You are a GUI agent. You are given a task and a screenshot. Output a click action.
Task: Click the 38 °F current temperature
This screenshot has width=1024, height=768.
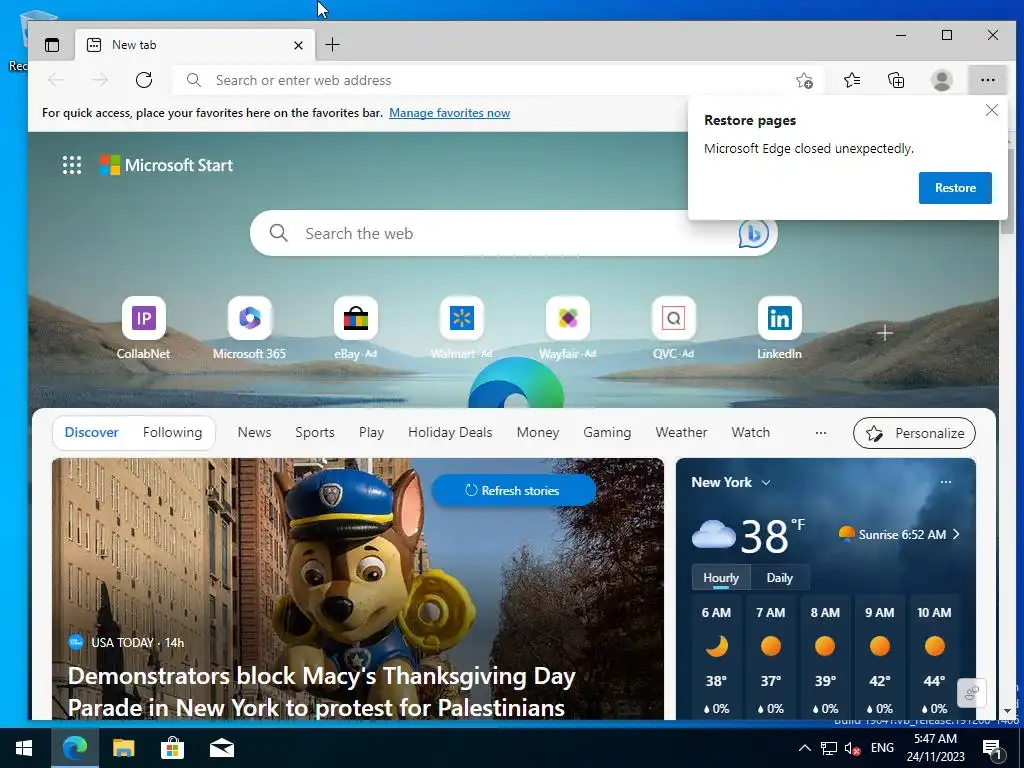click(x=773, y=536)
